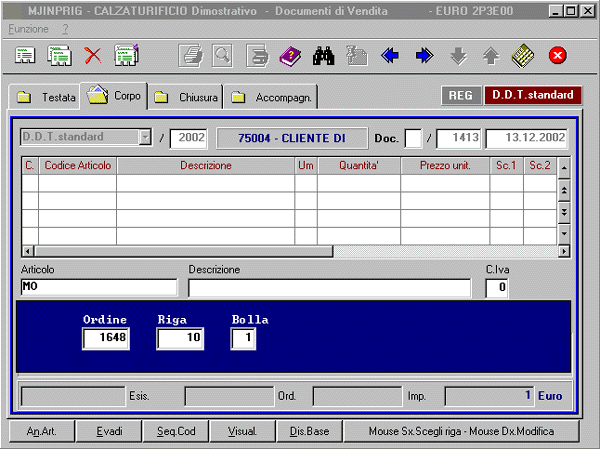Click the Um column header
Screen dimensions: 600x449
pos(306,165)
